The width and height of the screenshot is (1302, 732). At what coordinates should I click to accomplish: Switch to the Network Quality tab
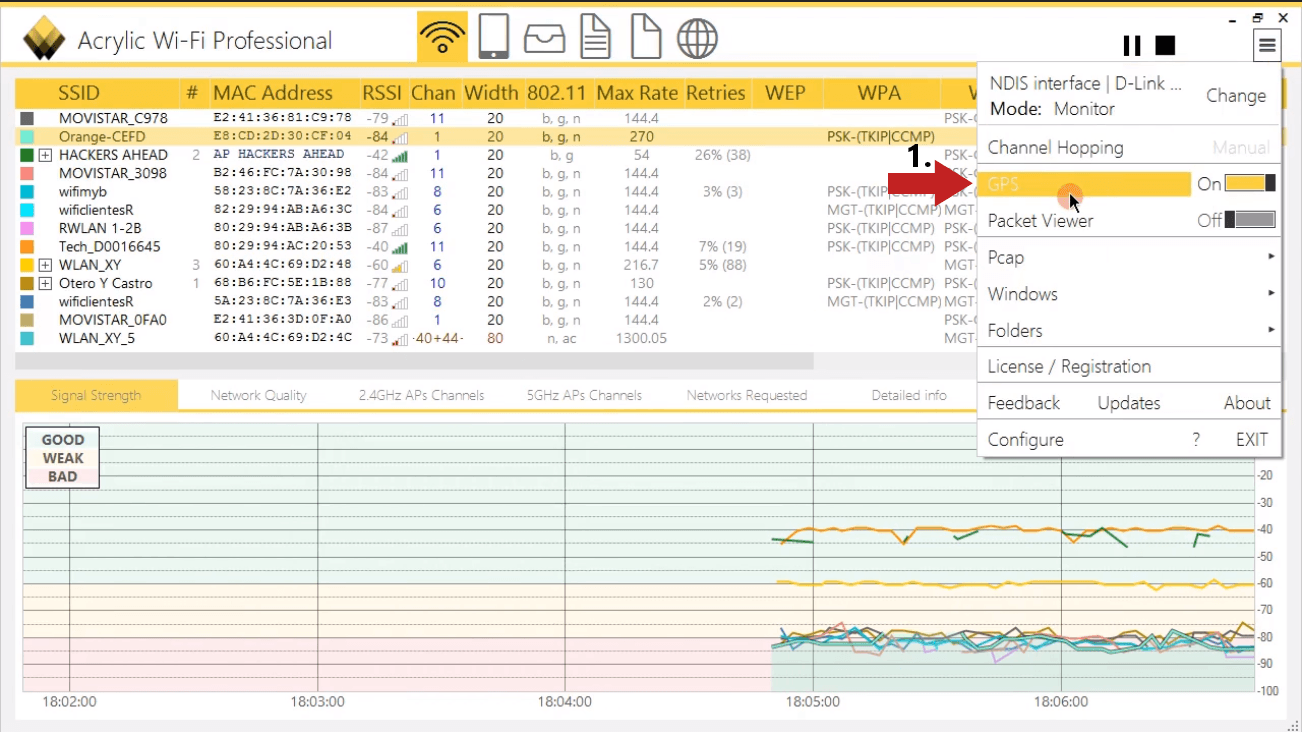click(x=258, y=395)
